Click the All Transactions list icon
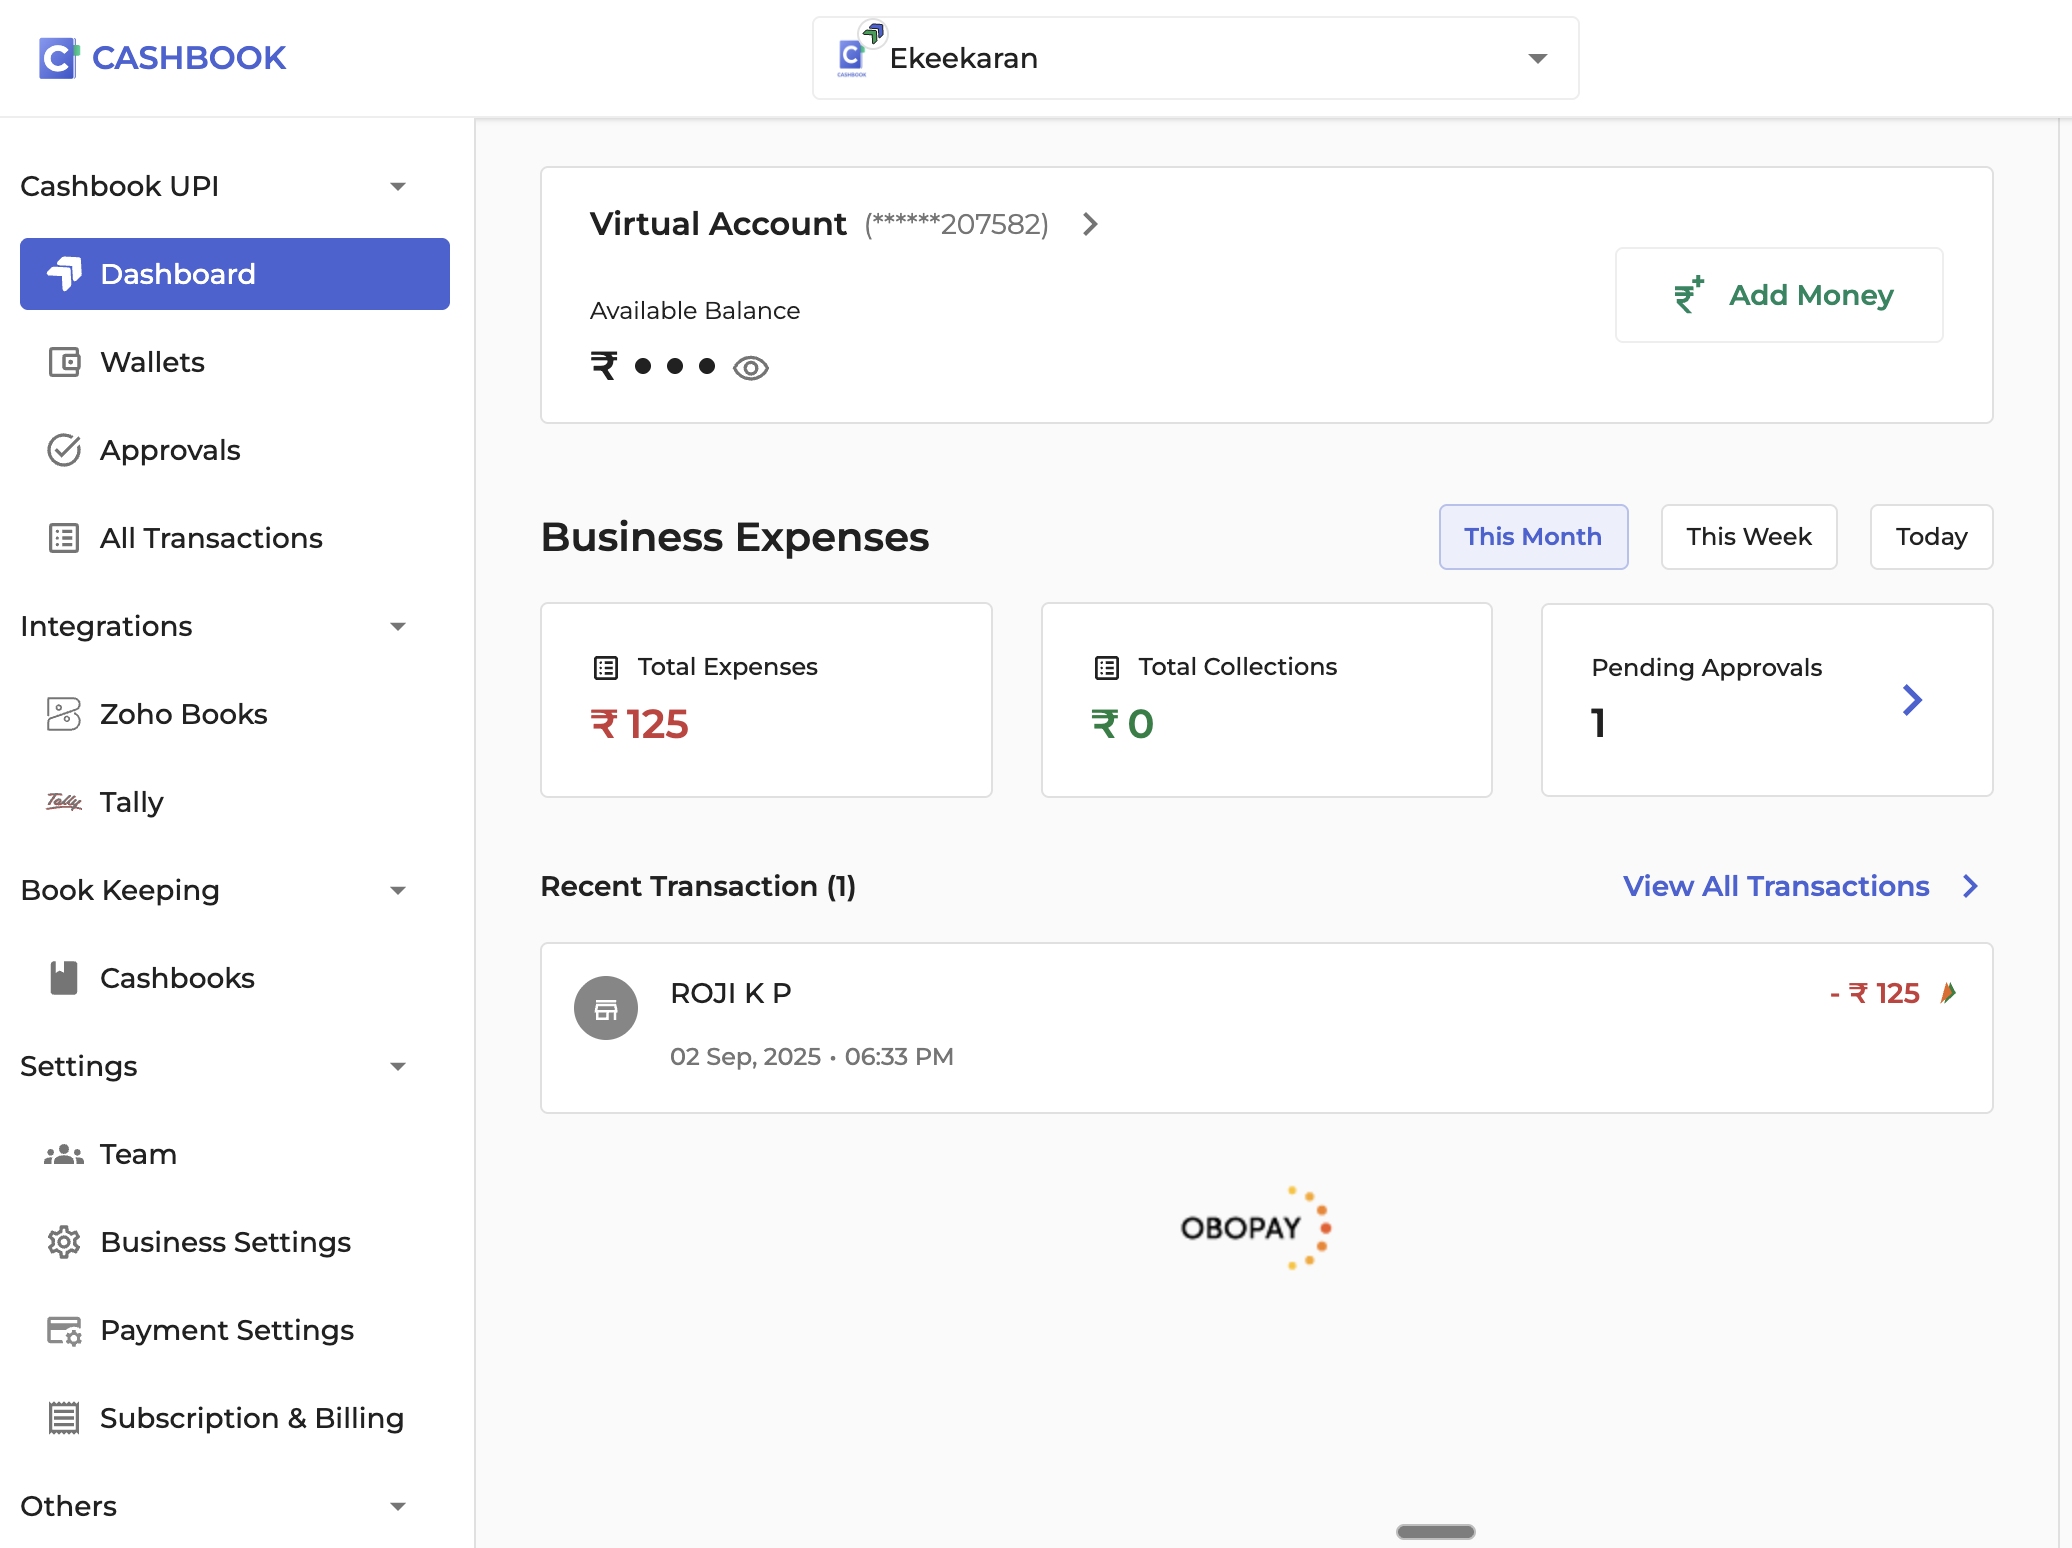 click(x=64, y=538)
